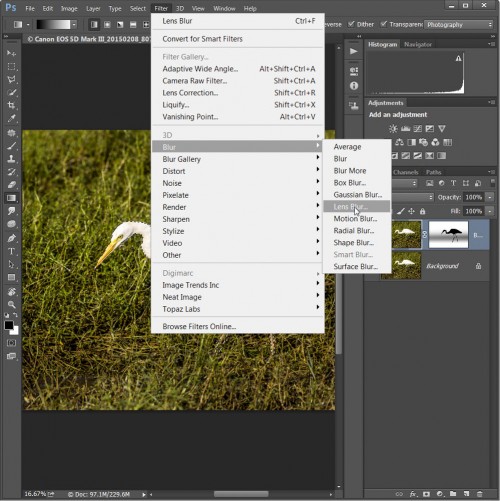Viewport: 500px width, 501px height.
Task: Toggle Quick Mask mode
Action: tap(11, 343)
